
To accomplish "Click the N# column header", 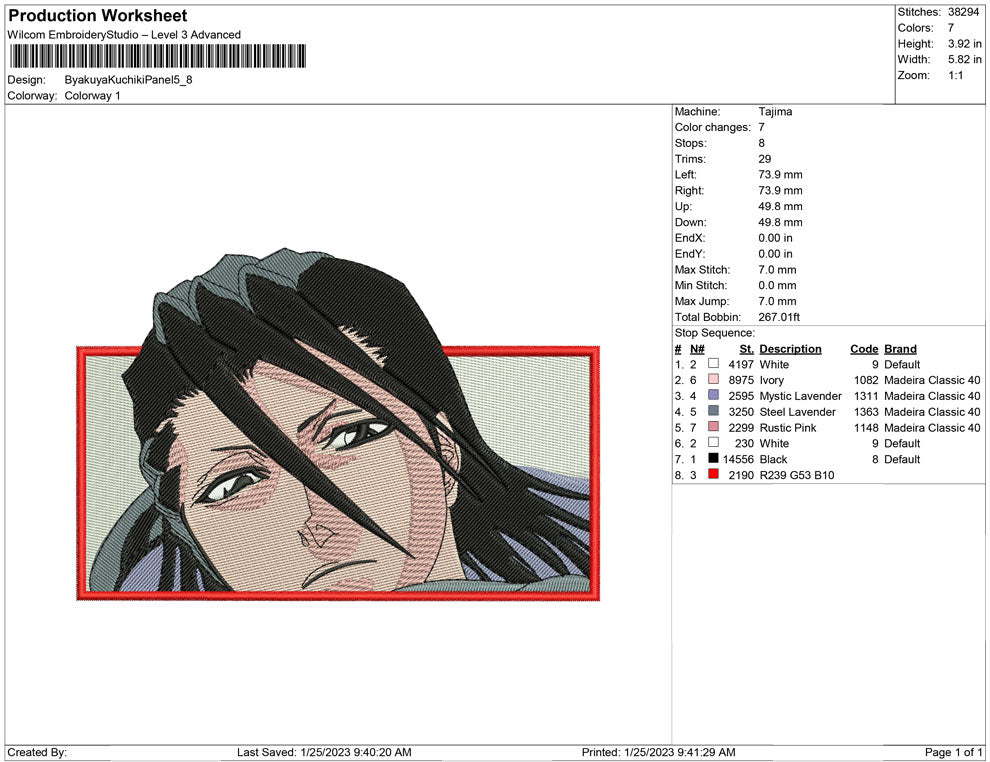I will [697, 349].
